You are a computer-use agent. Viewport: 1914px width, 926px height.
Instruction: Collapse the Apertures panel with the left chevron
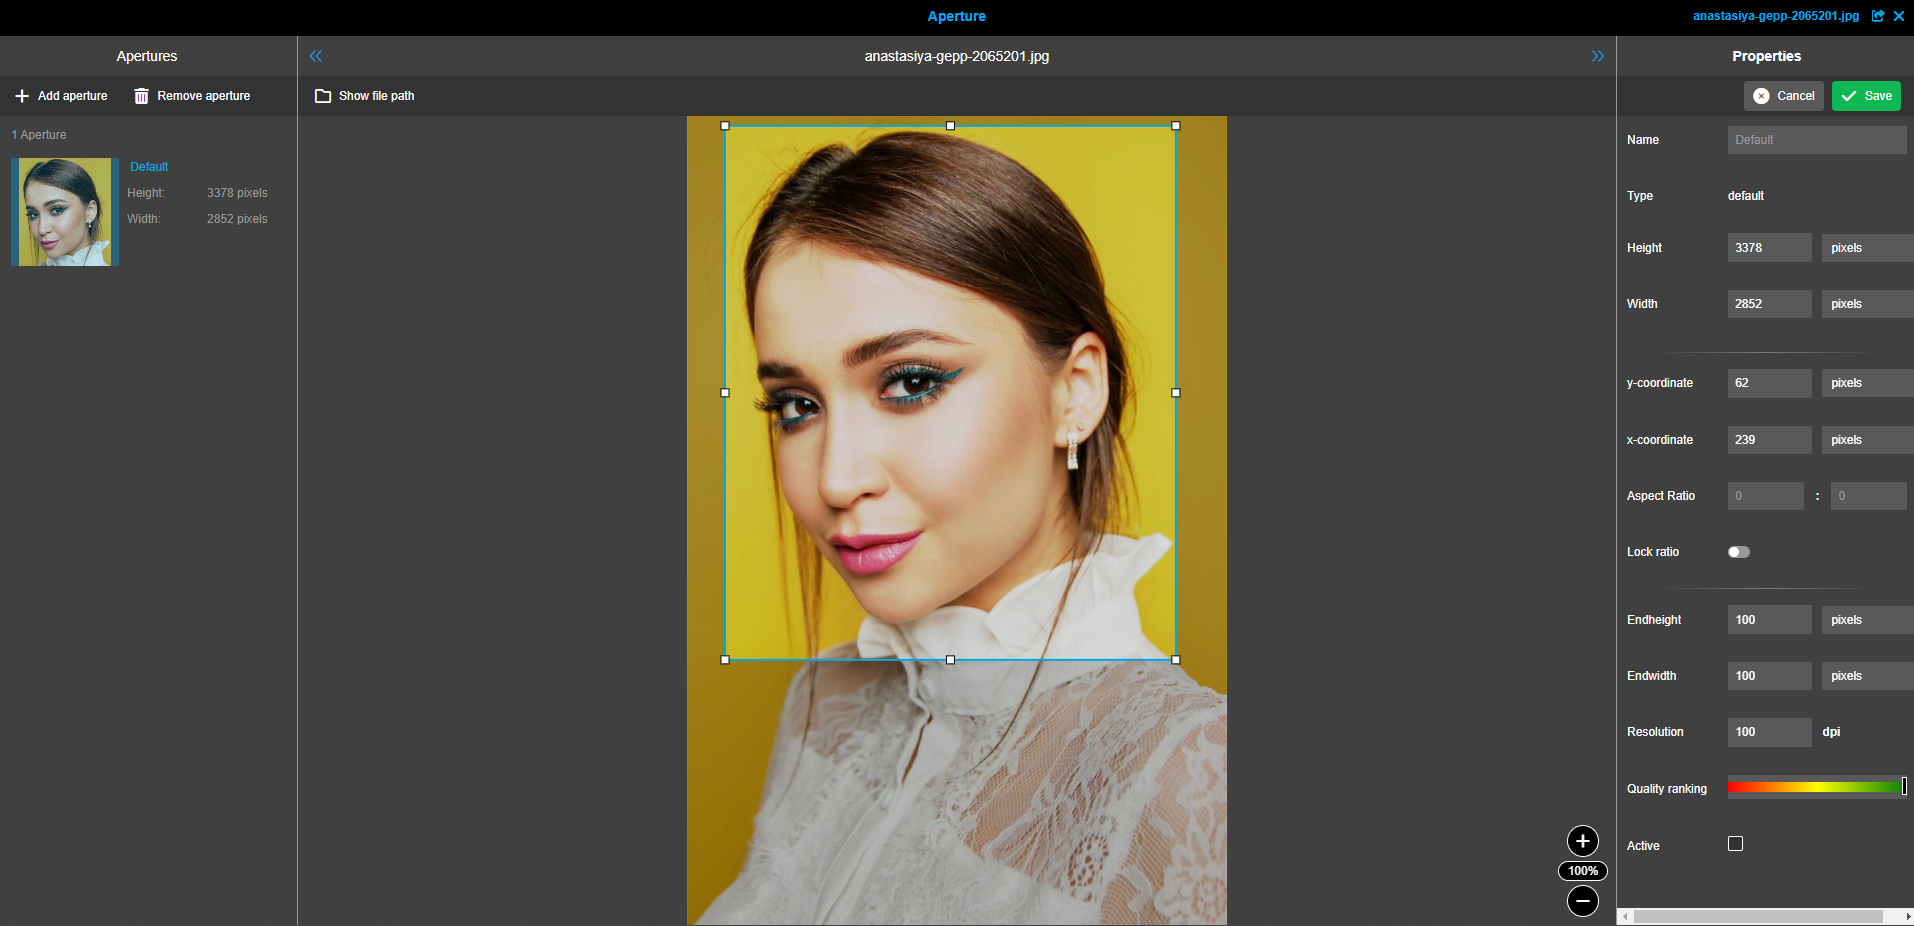(x=316, y=56)
